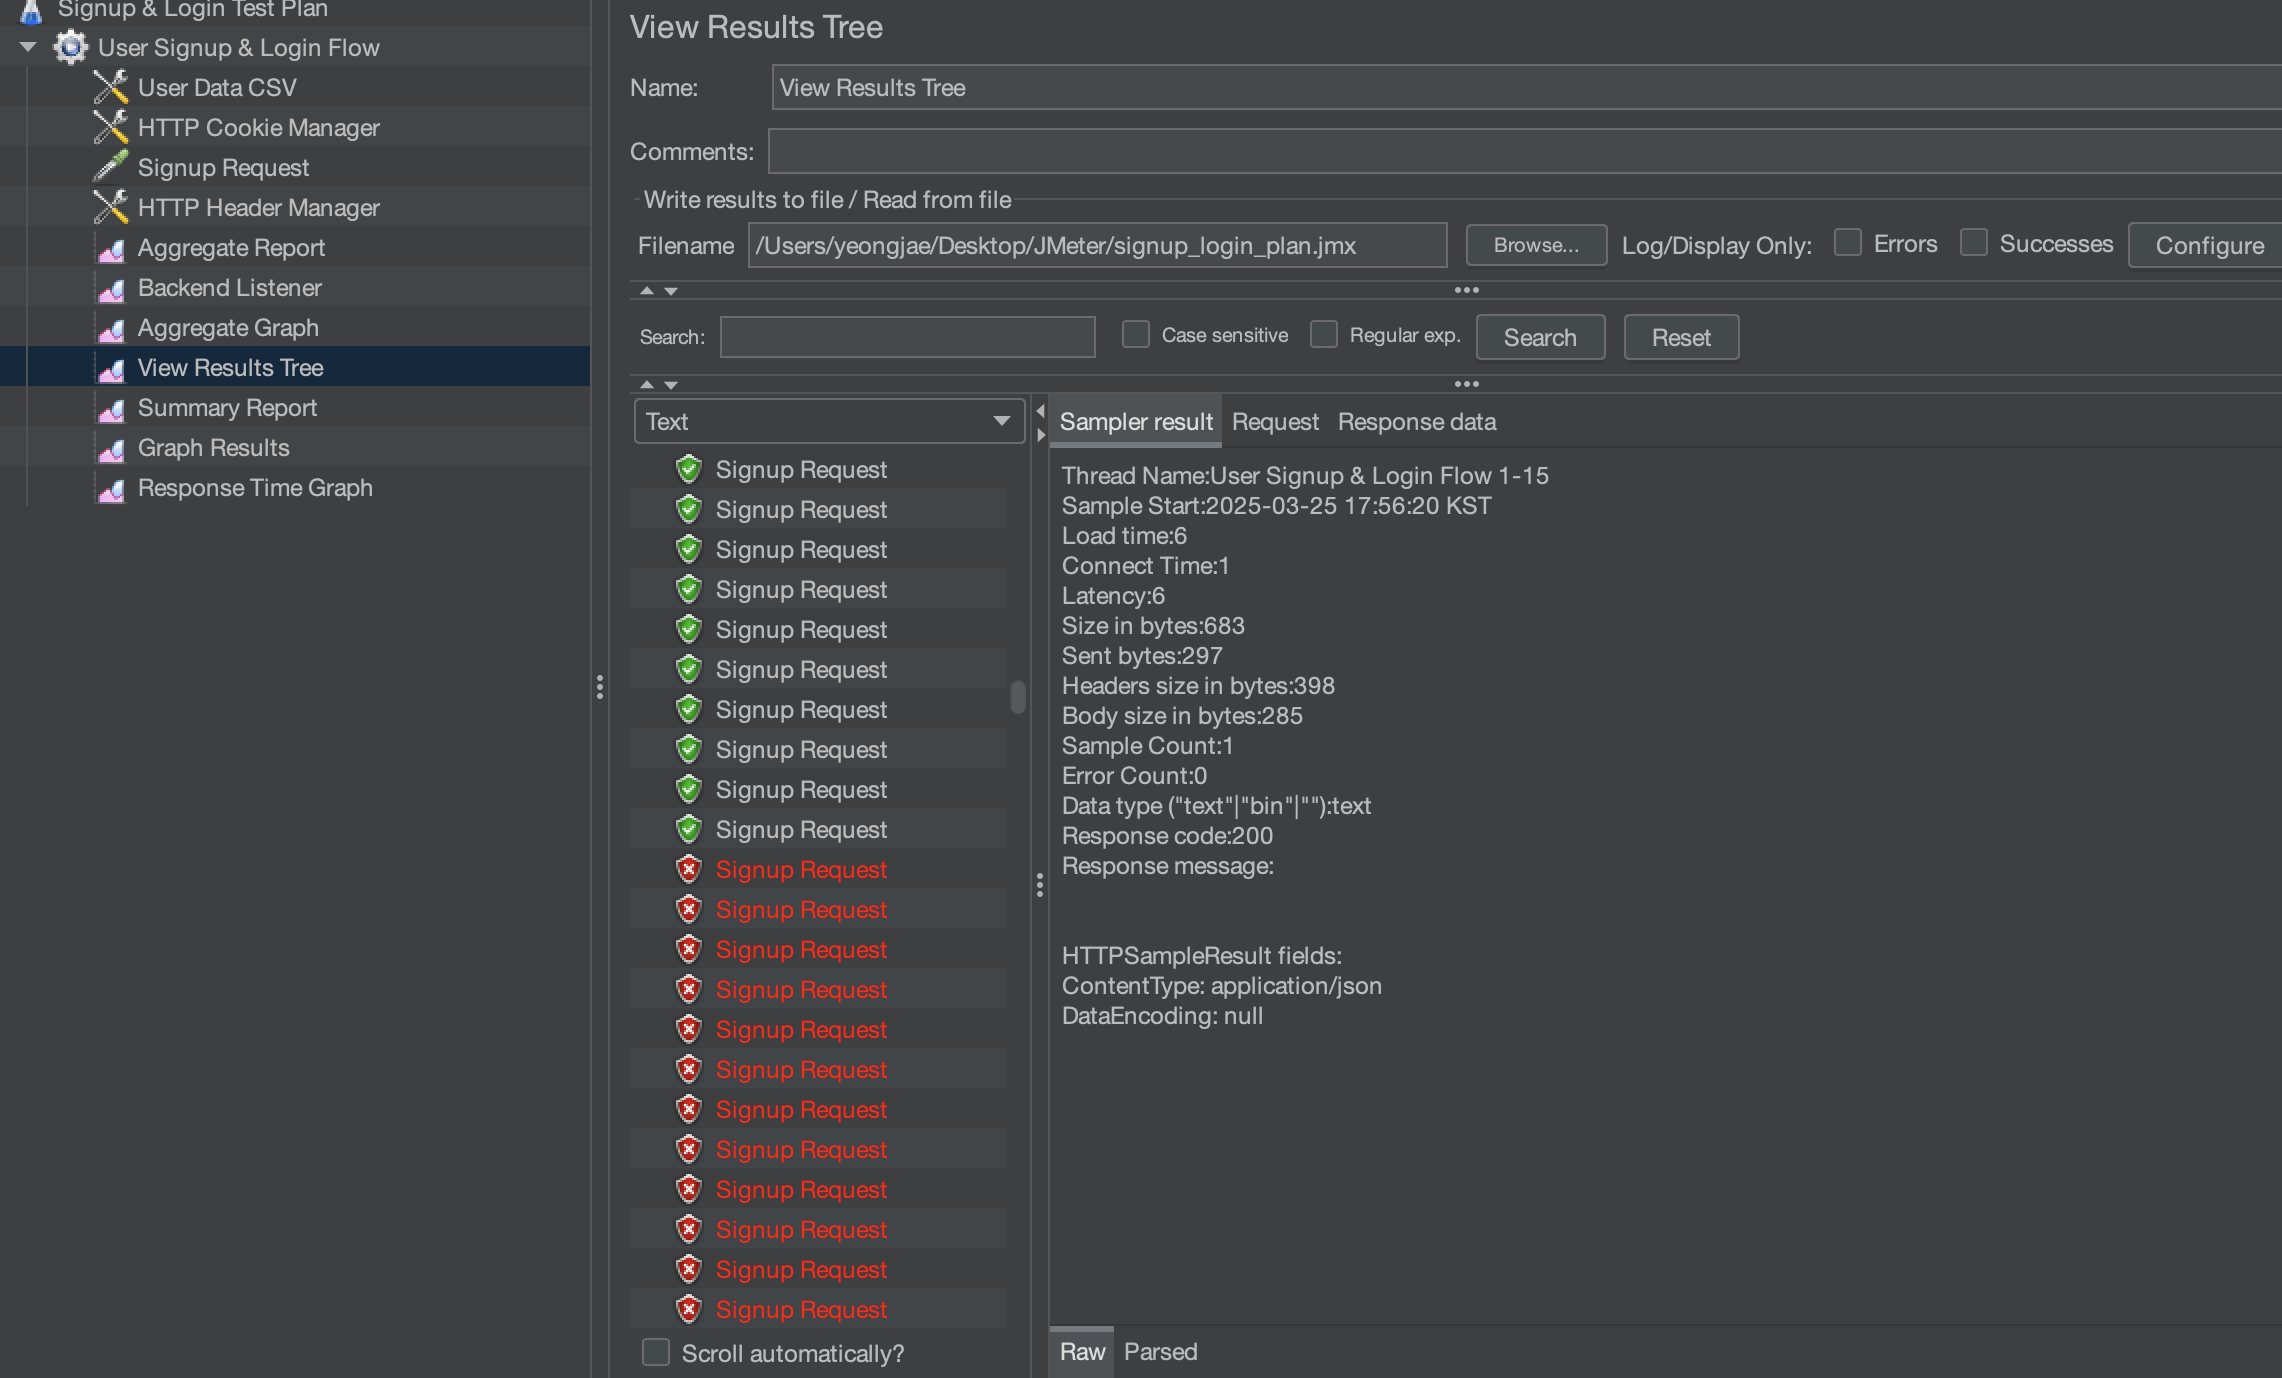Enable the Errors only checkbox
Screen dimensions: 2282x1378
pos(1848,243)
